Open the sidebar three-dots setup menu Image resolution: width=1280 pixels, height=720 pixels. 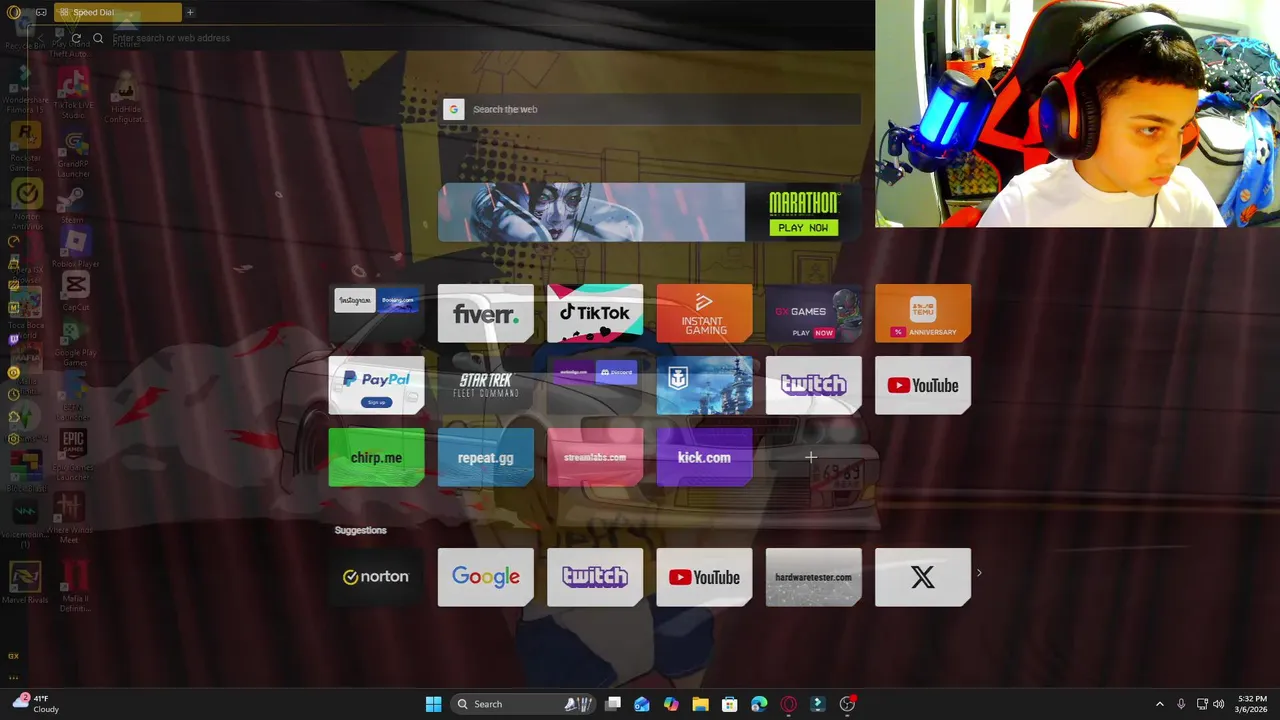(13, 677)
